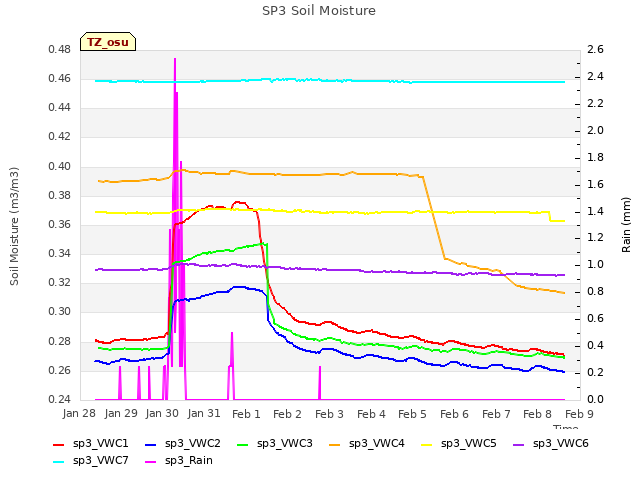This screenshot has width=640, height=480.
Task: Click the 0.40 soil moisture tick label
Action: pyautogui.click(x=60, y=167)
